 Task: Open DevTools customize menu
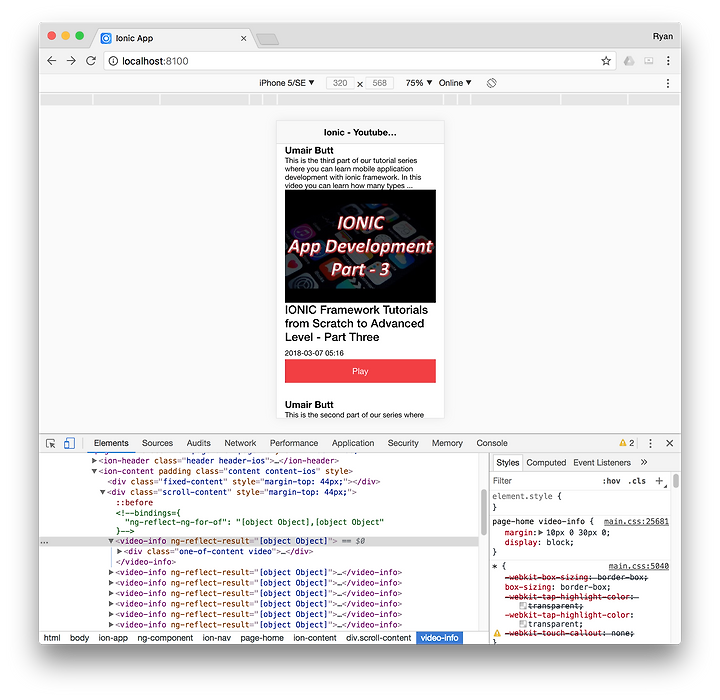coord(650,443)
